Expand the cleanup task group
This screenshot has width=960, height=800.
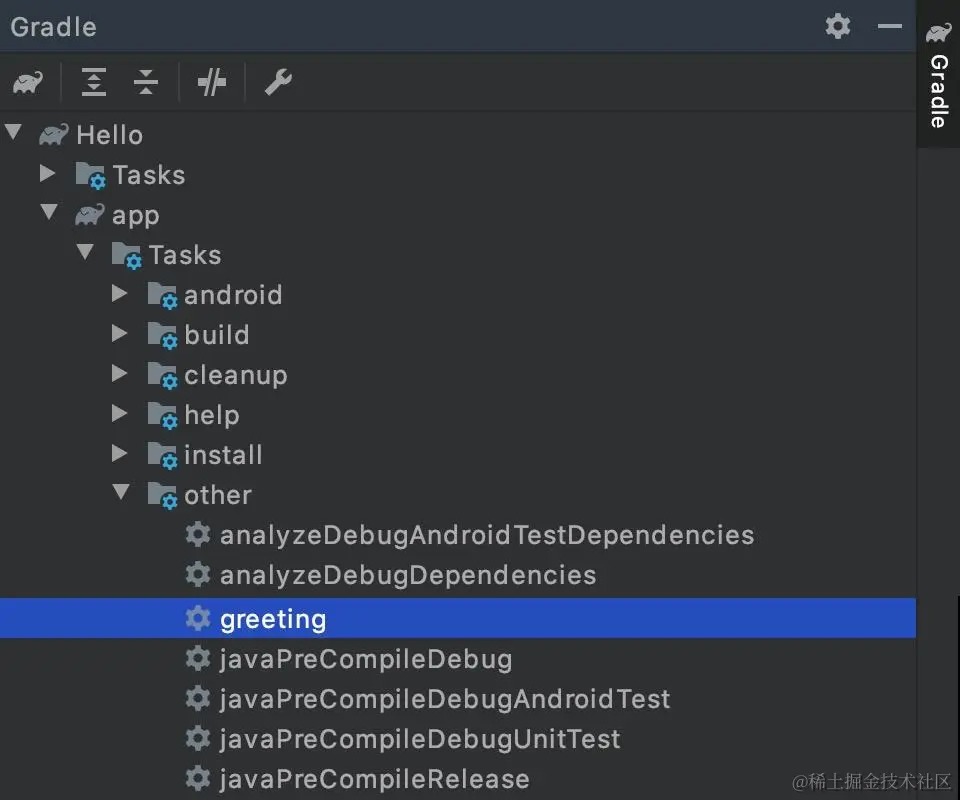[119, 373]
